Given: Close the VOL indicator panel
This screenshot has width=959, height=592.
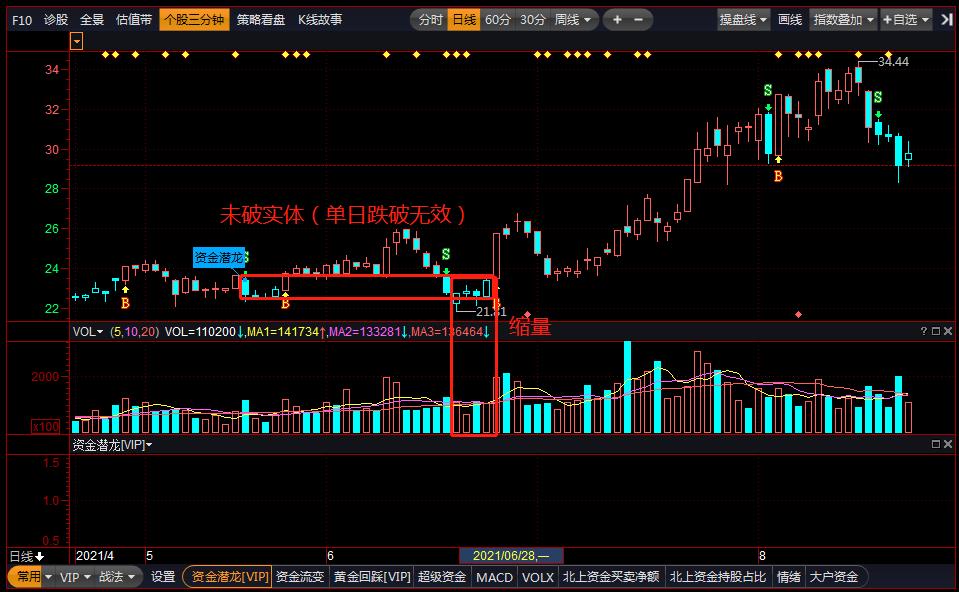Looking at the screenshot, I should (x=948, y=331).
